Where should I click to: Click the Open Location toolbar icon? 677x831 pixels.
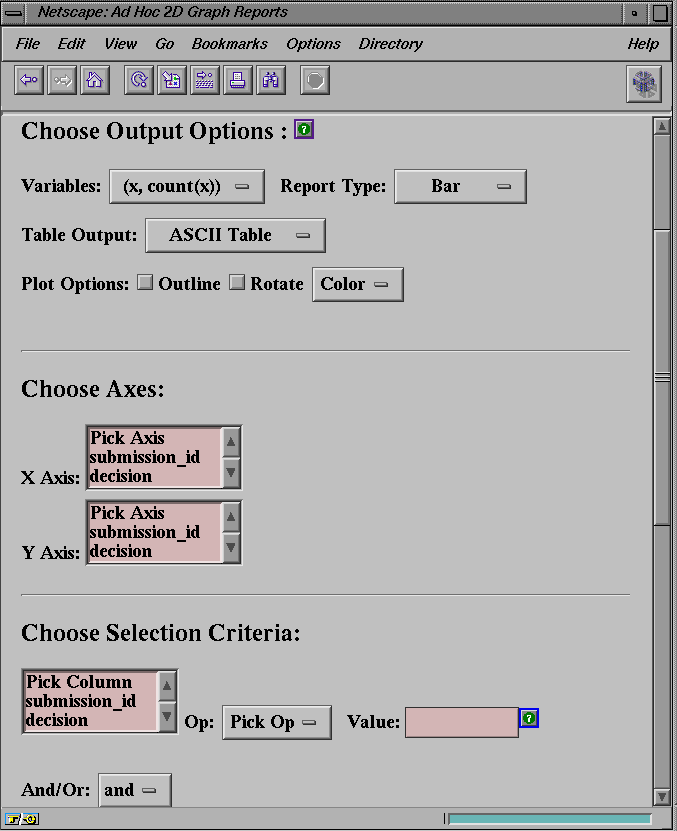pos(205,81)
